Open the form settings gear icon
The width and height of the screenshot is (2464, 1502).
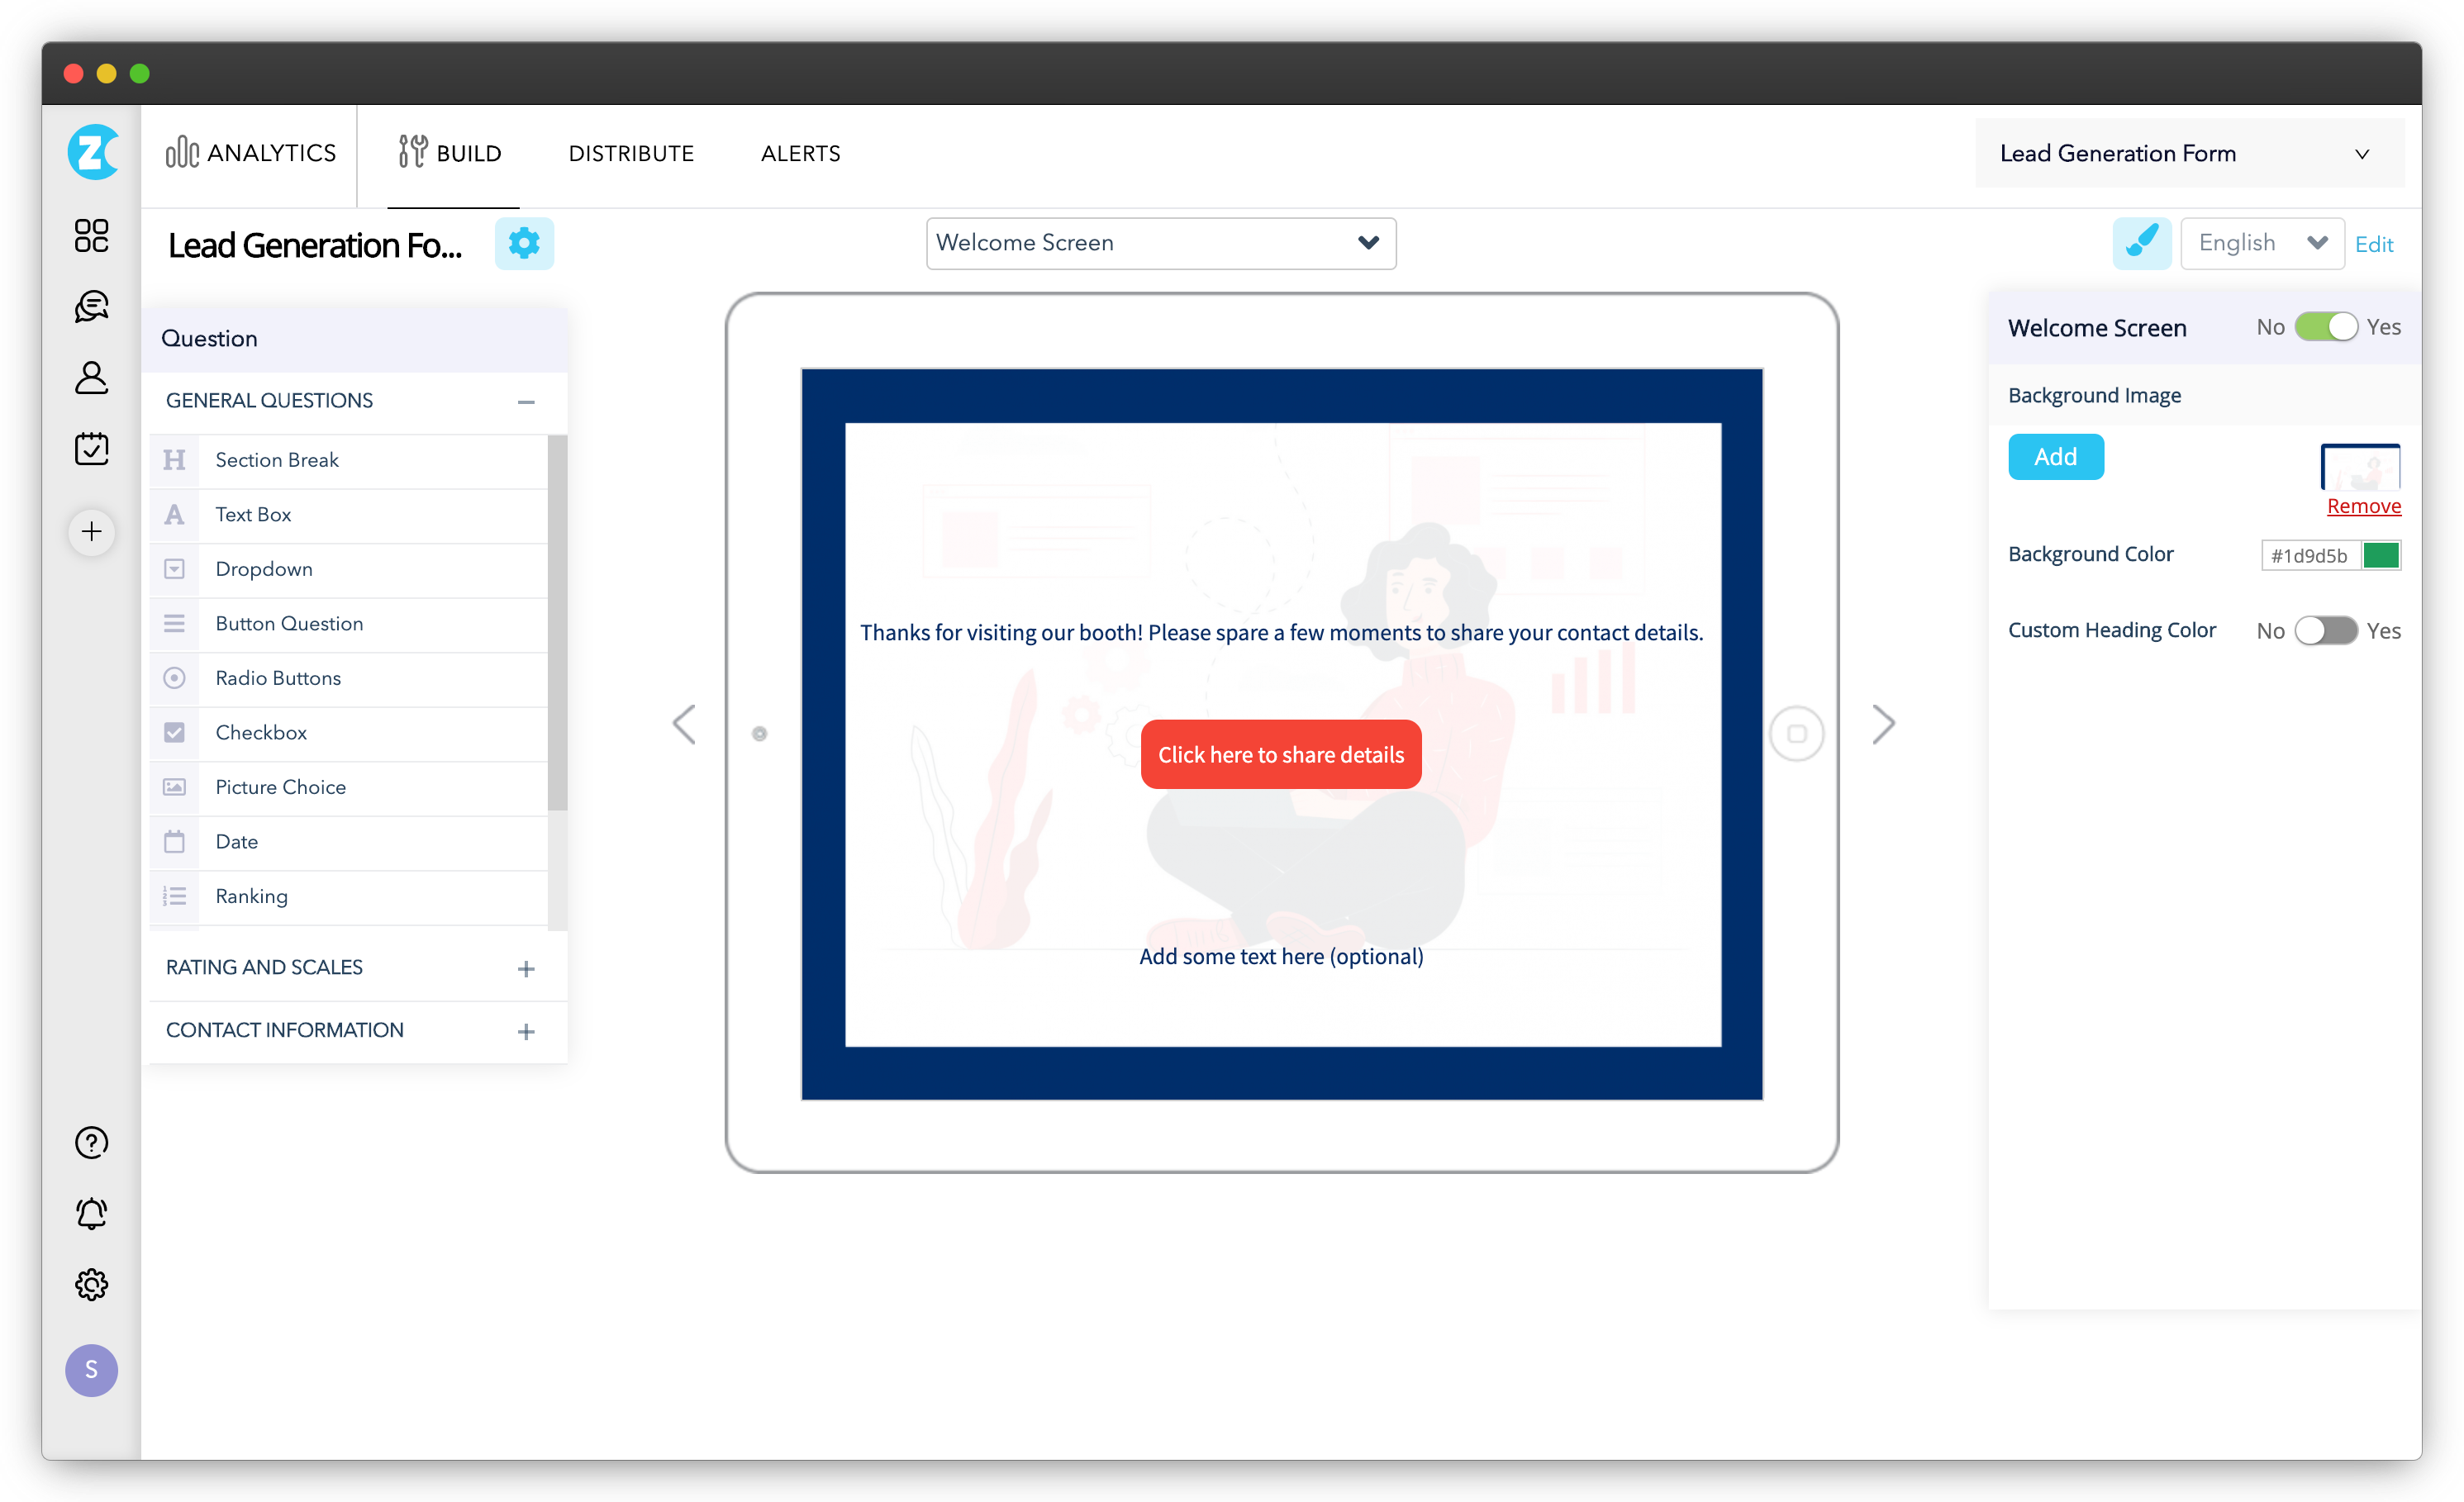coord(524,243)
